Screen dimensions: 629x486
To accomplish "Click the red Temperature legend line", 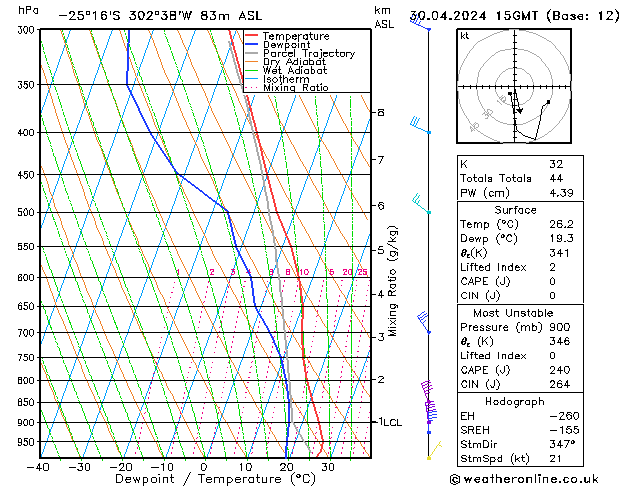I will coord(252,36).
